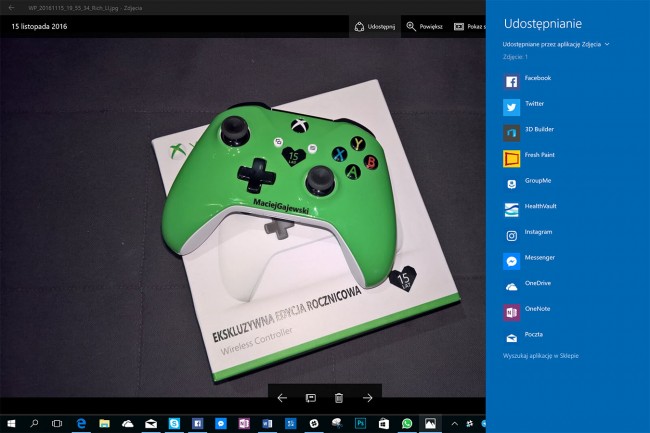Open Mail app from the taskbar
650x433 pixels.
151,423
